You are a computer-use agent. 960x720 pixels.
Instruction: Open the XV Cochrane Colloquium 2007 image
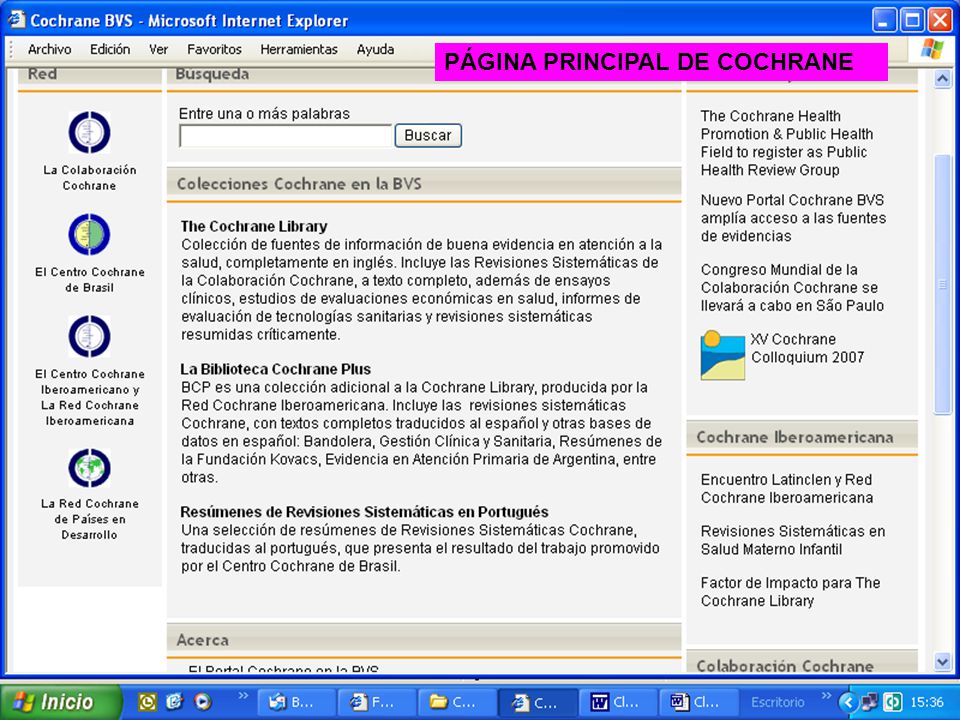[722, 355]
